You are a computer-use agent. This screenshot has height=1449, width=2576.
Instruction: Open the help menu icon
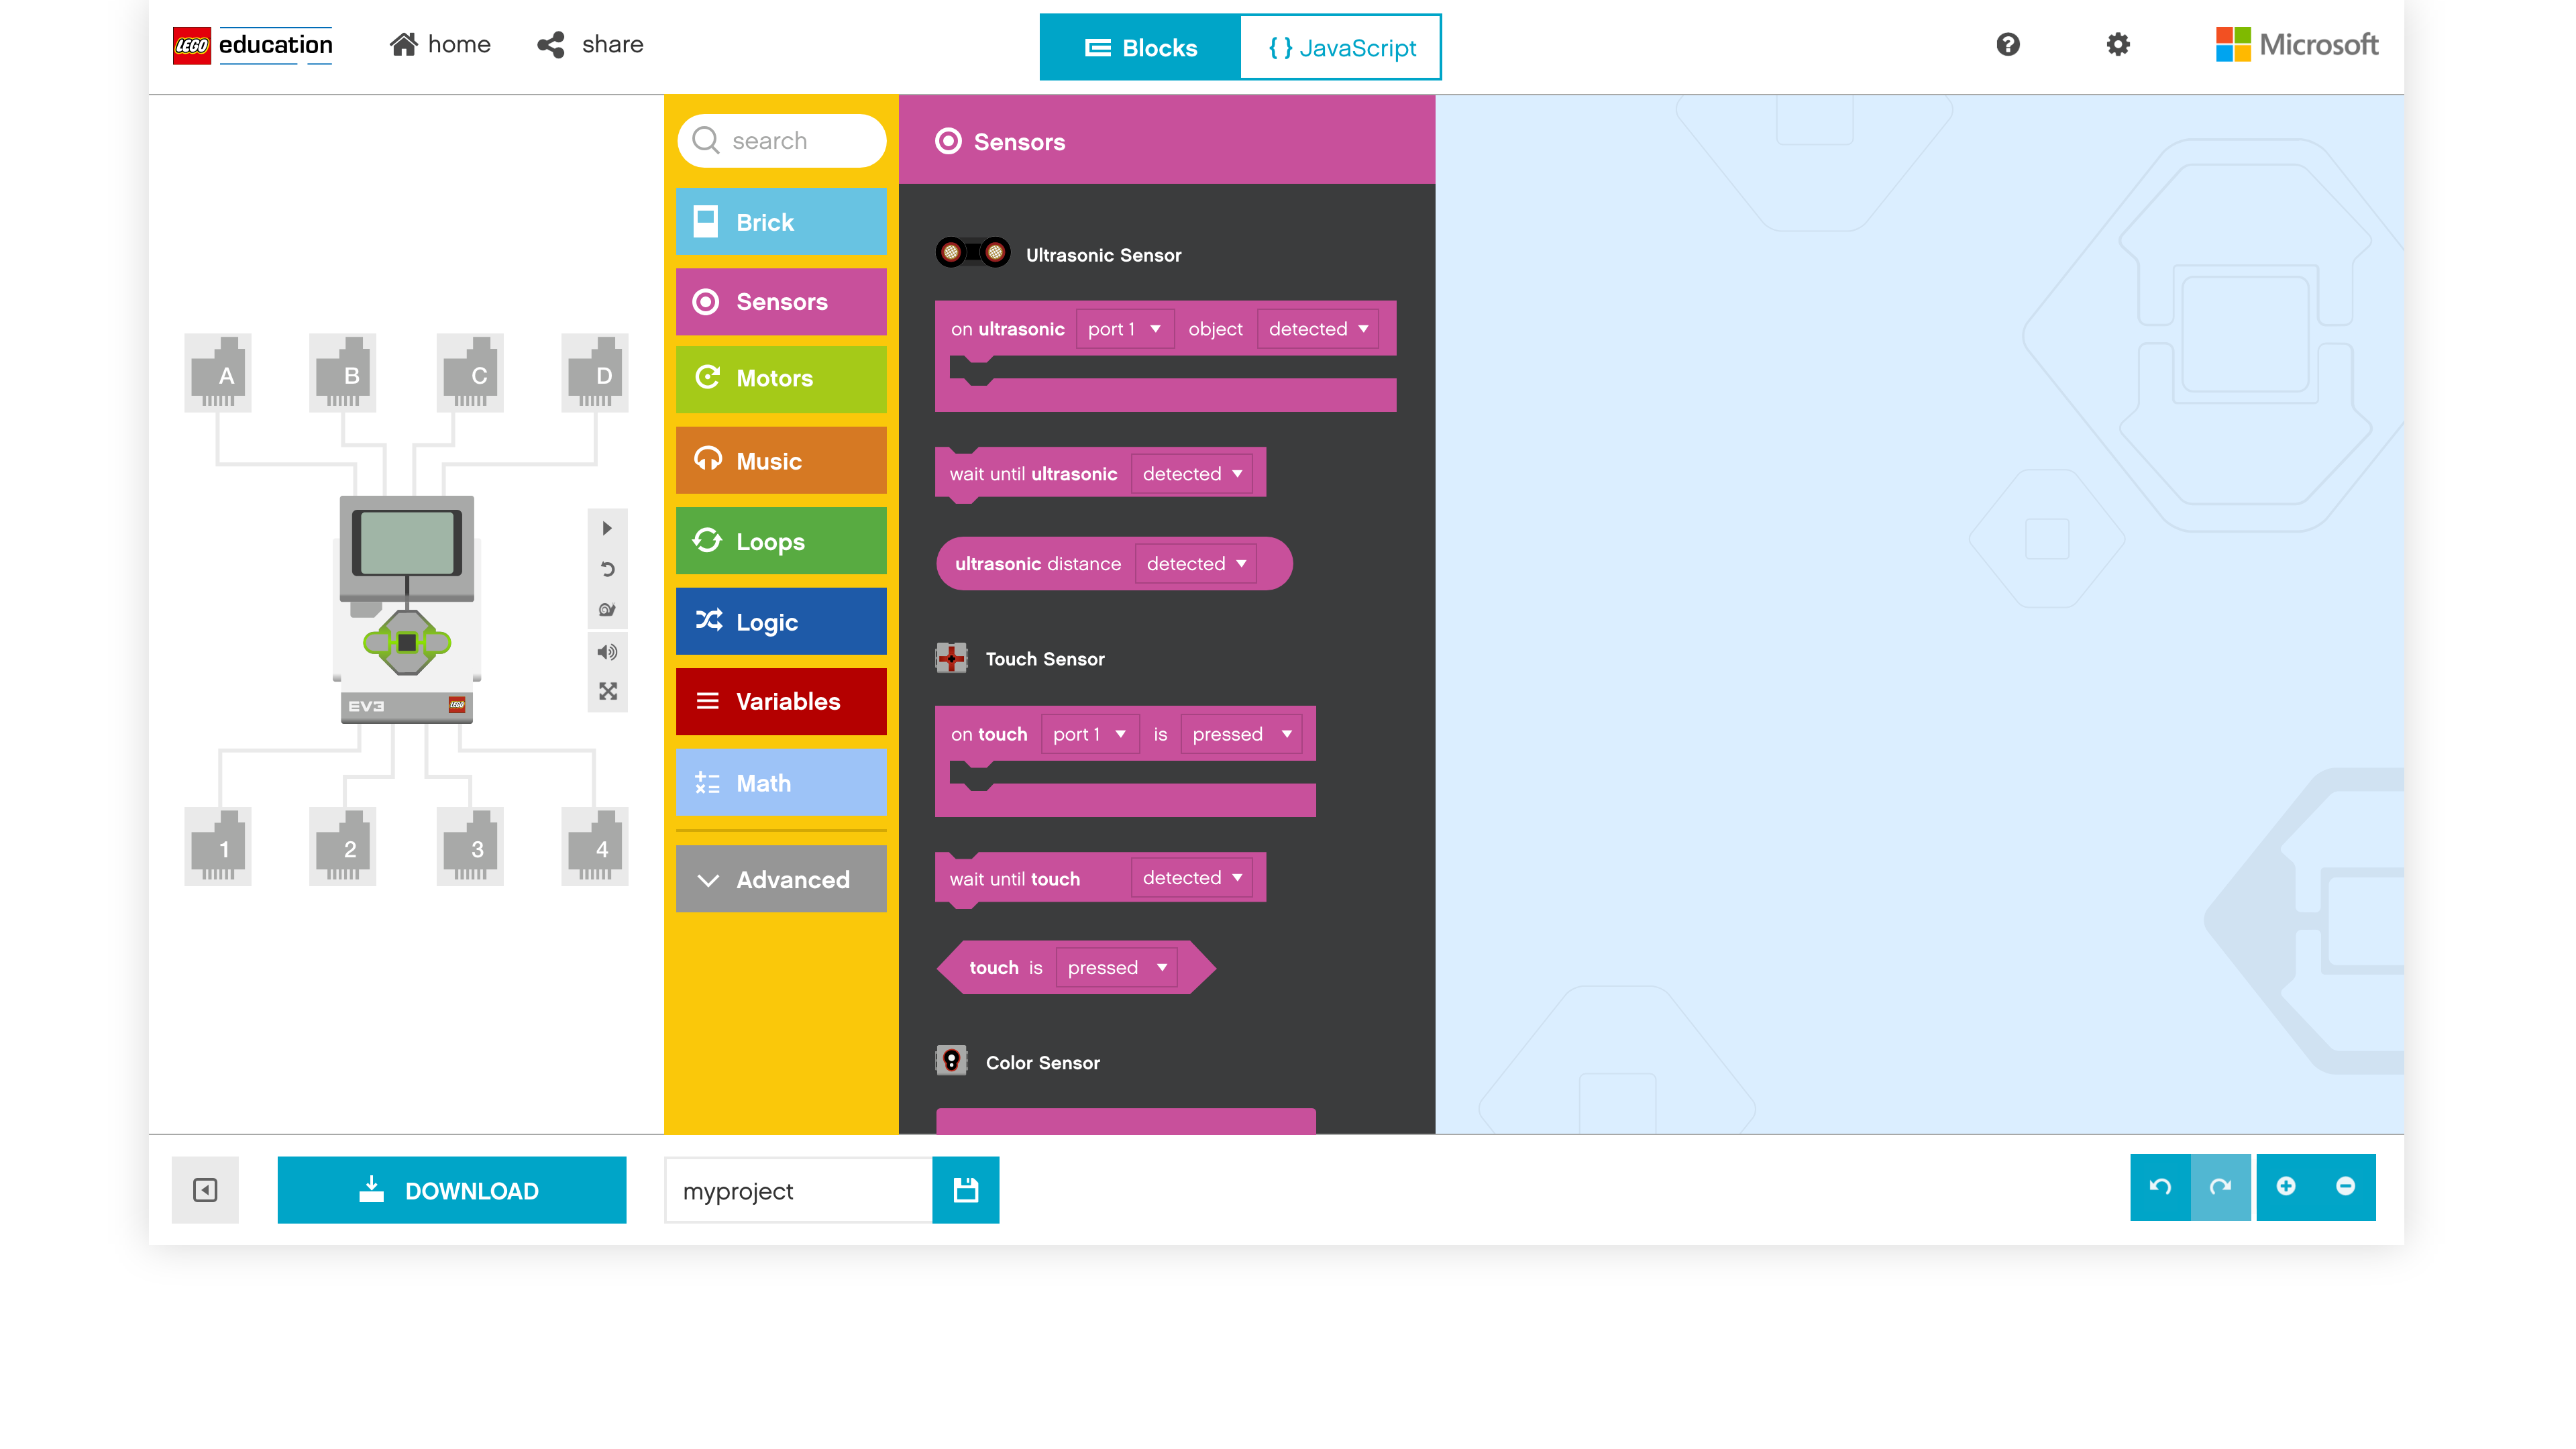click(2007, 44)
